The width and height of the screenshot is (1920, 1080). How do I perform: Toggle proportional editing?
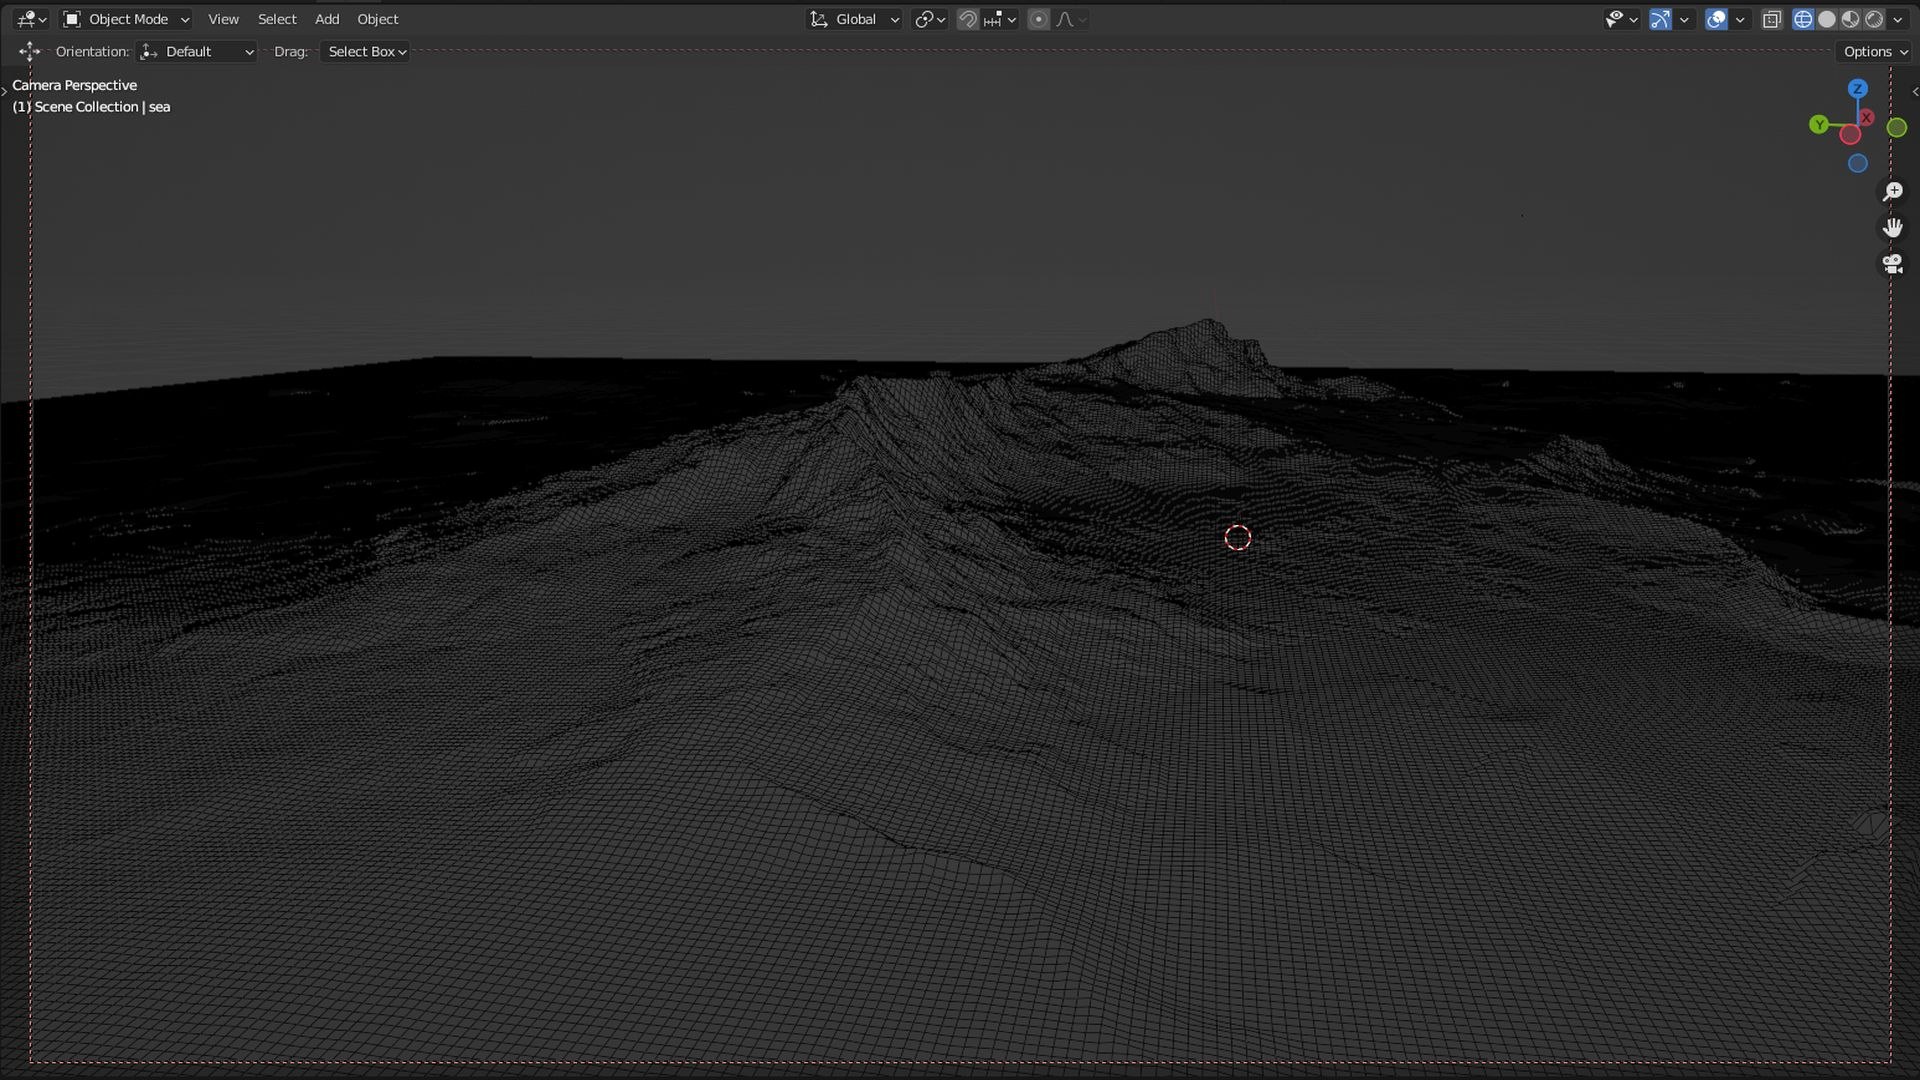1039,19
